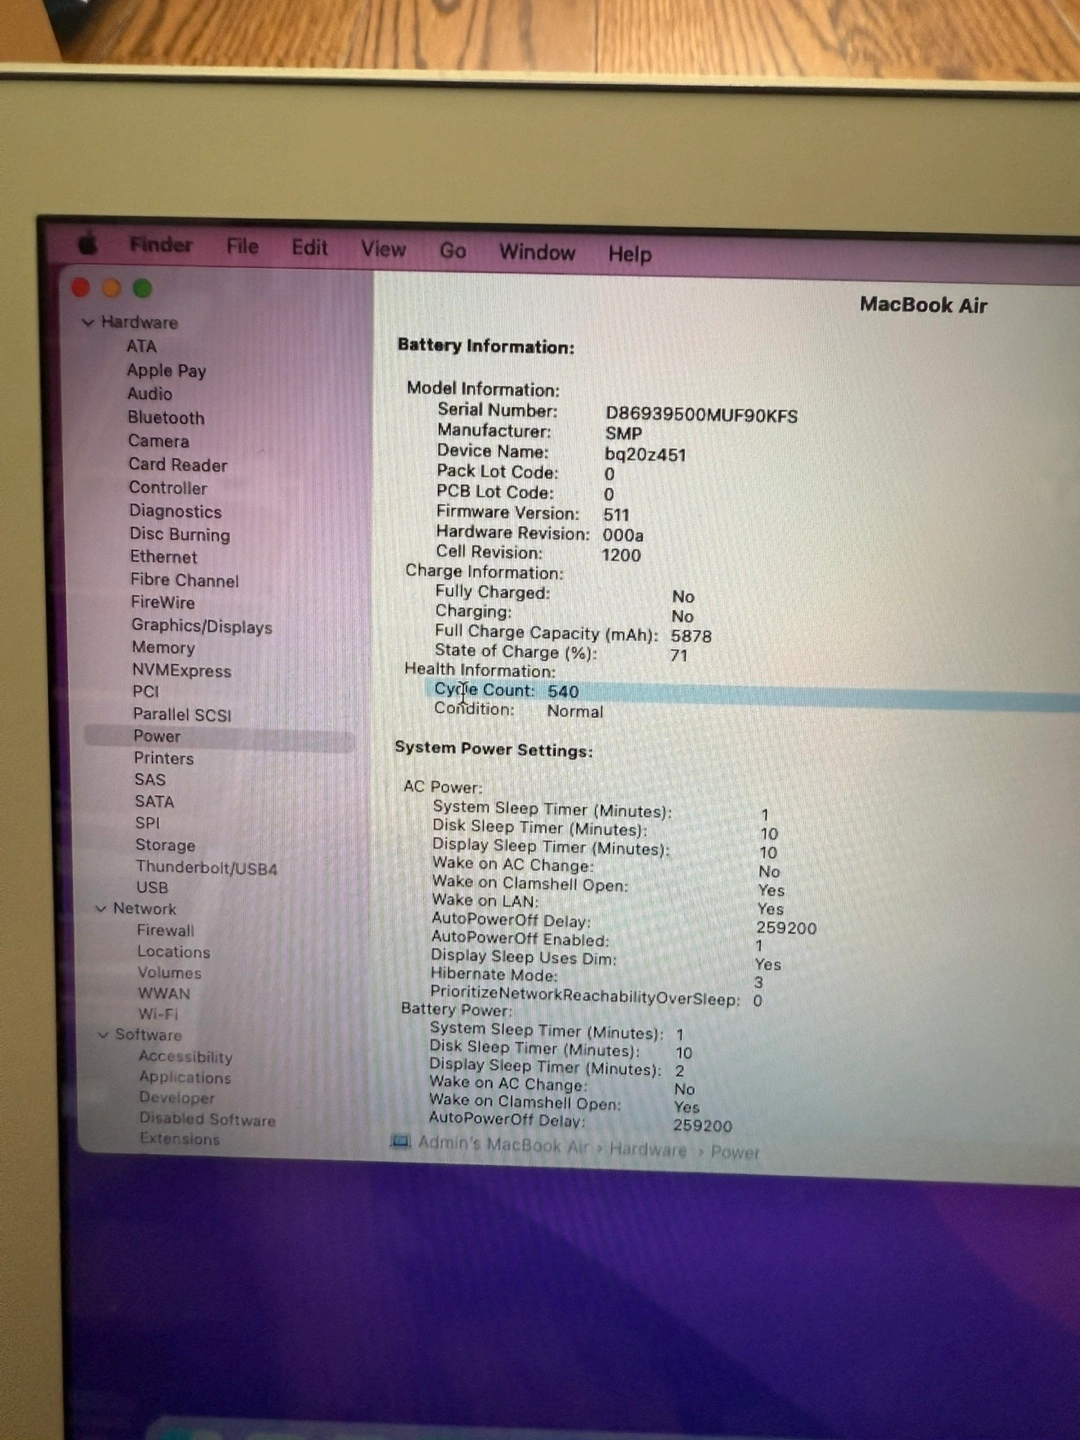Select SPI in the sidebar
The height and width of the screenshot is (1440, 1080).
(147, 823)
